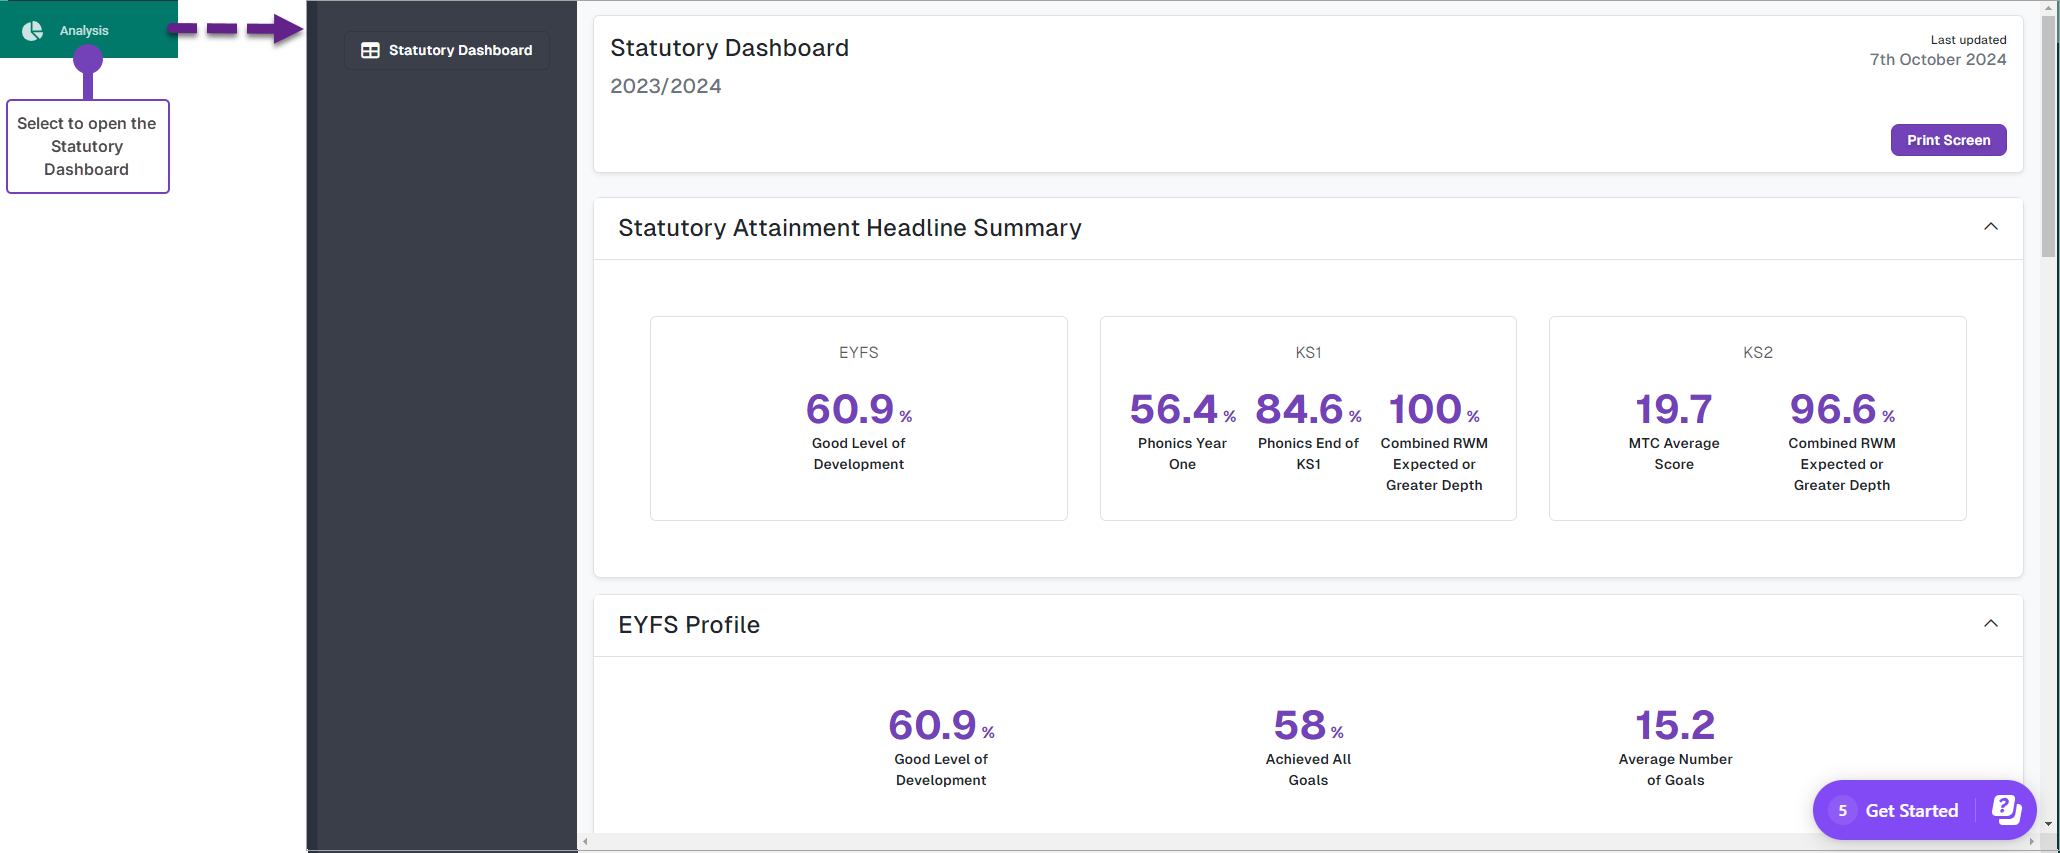Screen dimensions: 2060x853
Task: Select the Statutory Dashboard sidebar label
Action: [x=460, y=50]
